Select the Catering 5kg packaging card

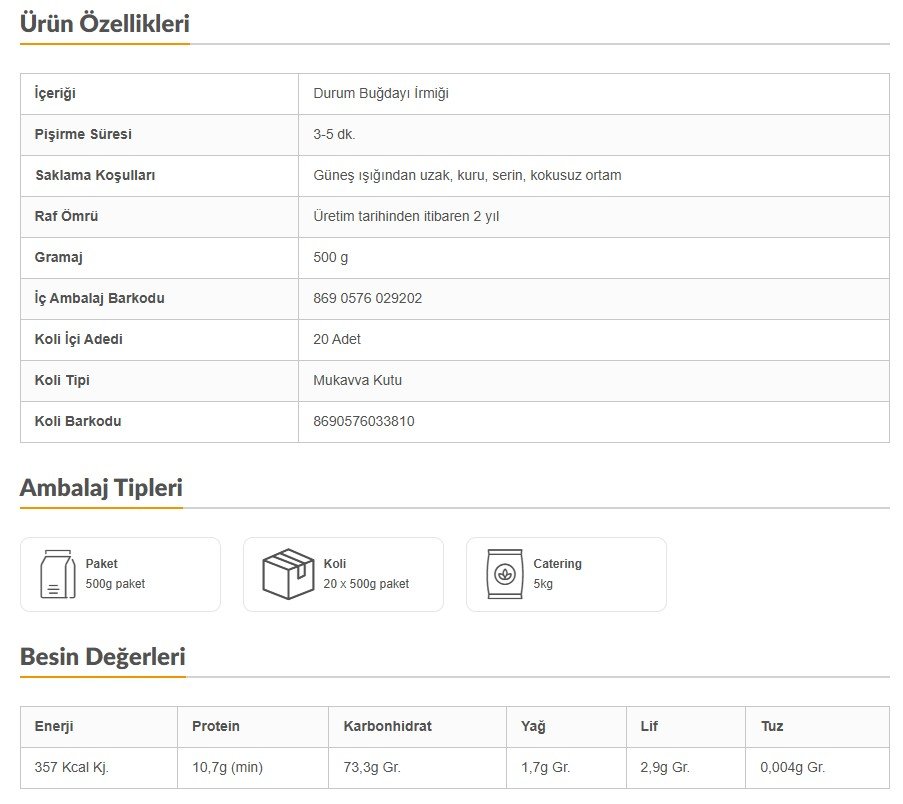[x=566, y=574]
